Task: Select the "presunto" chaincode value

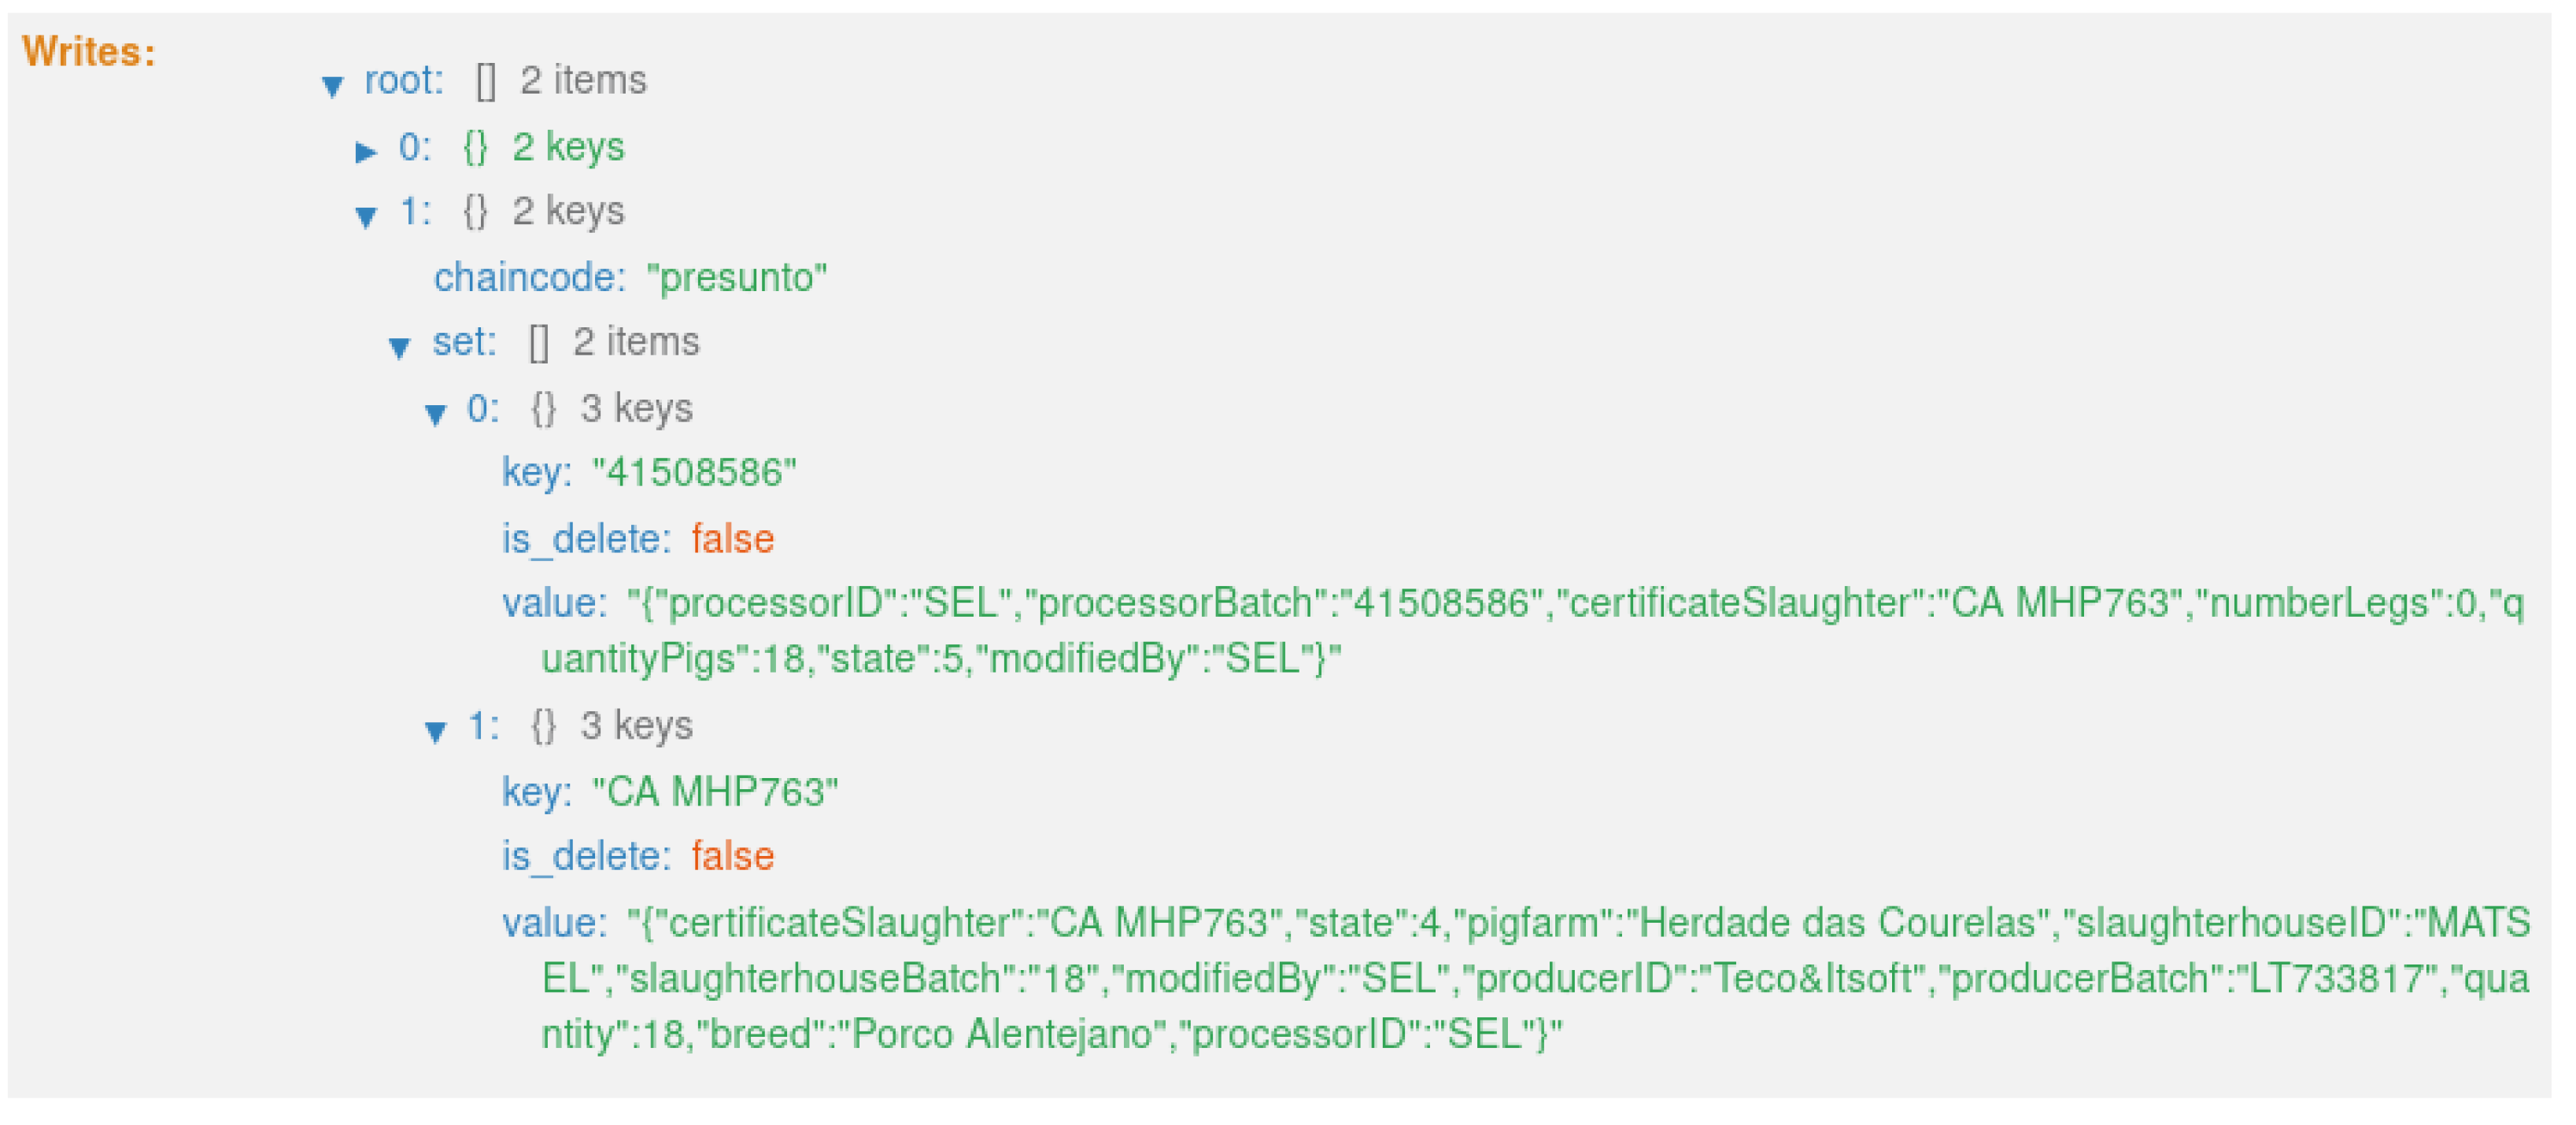Action: pos(737,277)
